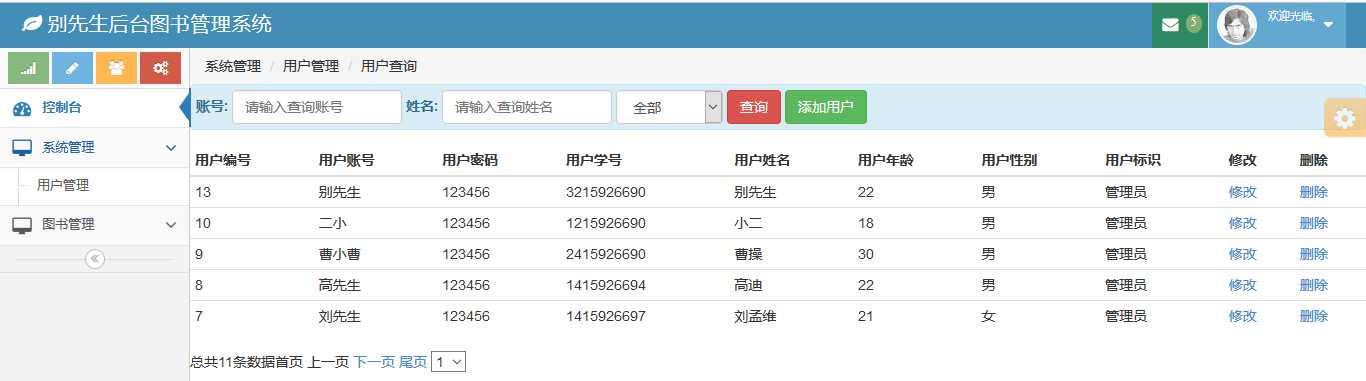Click 删除 for user 别先生

[x=1314, y=192]
